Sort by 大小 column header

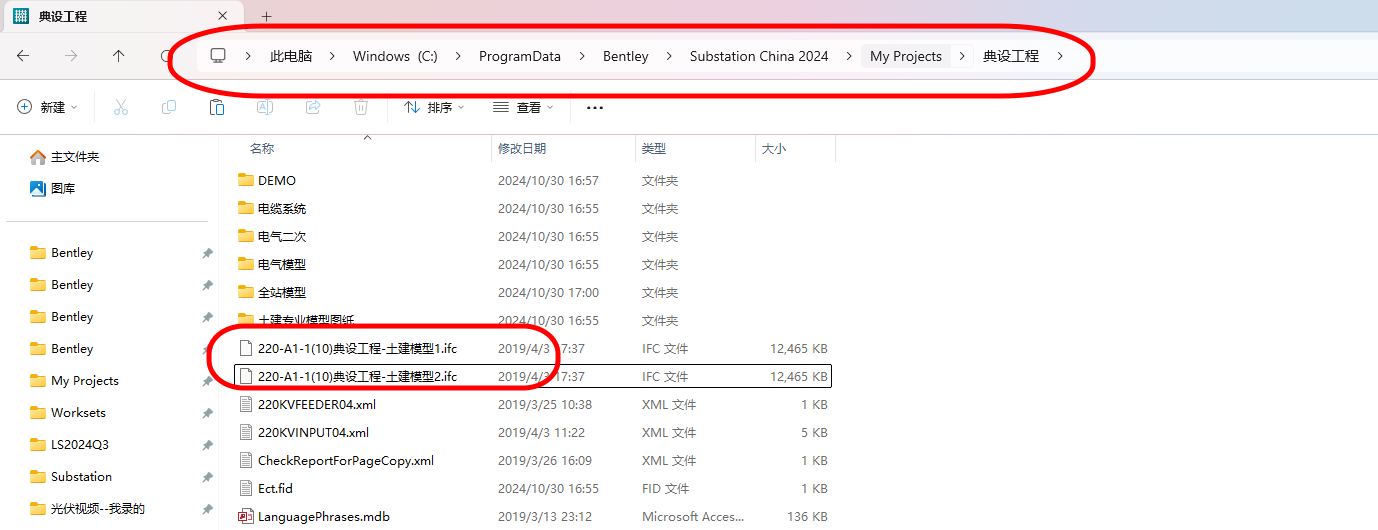pyautogui.click(x=774, y=148)
